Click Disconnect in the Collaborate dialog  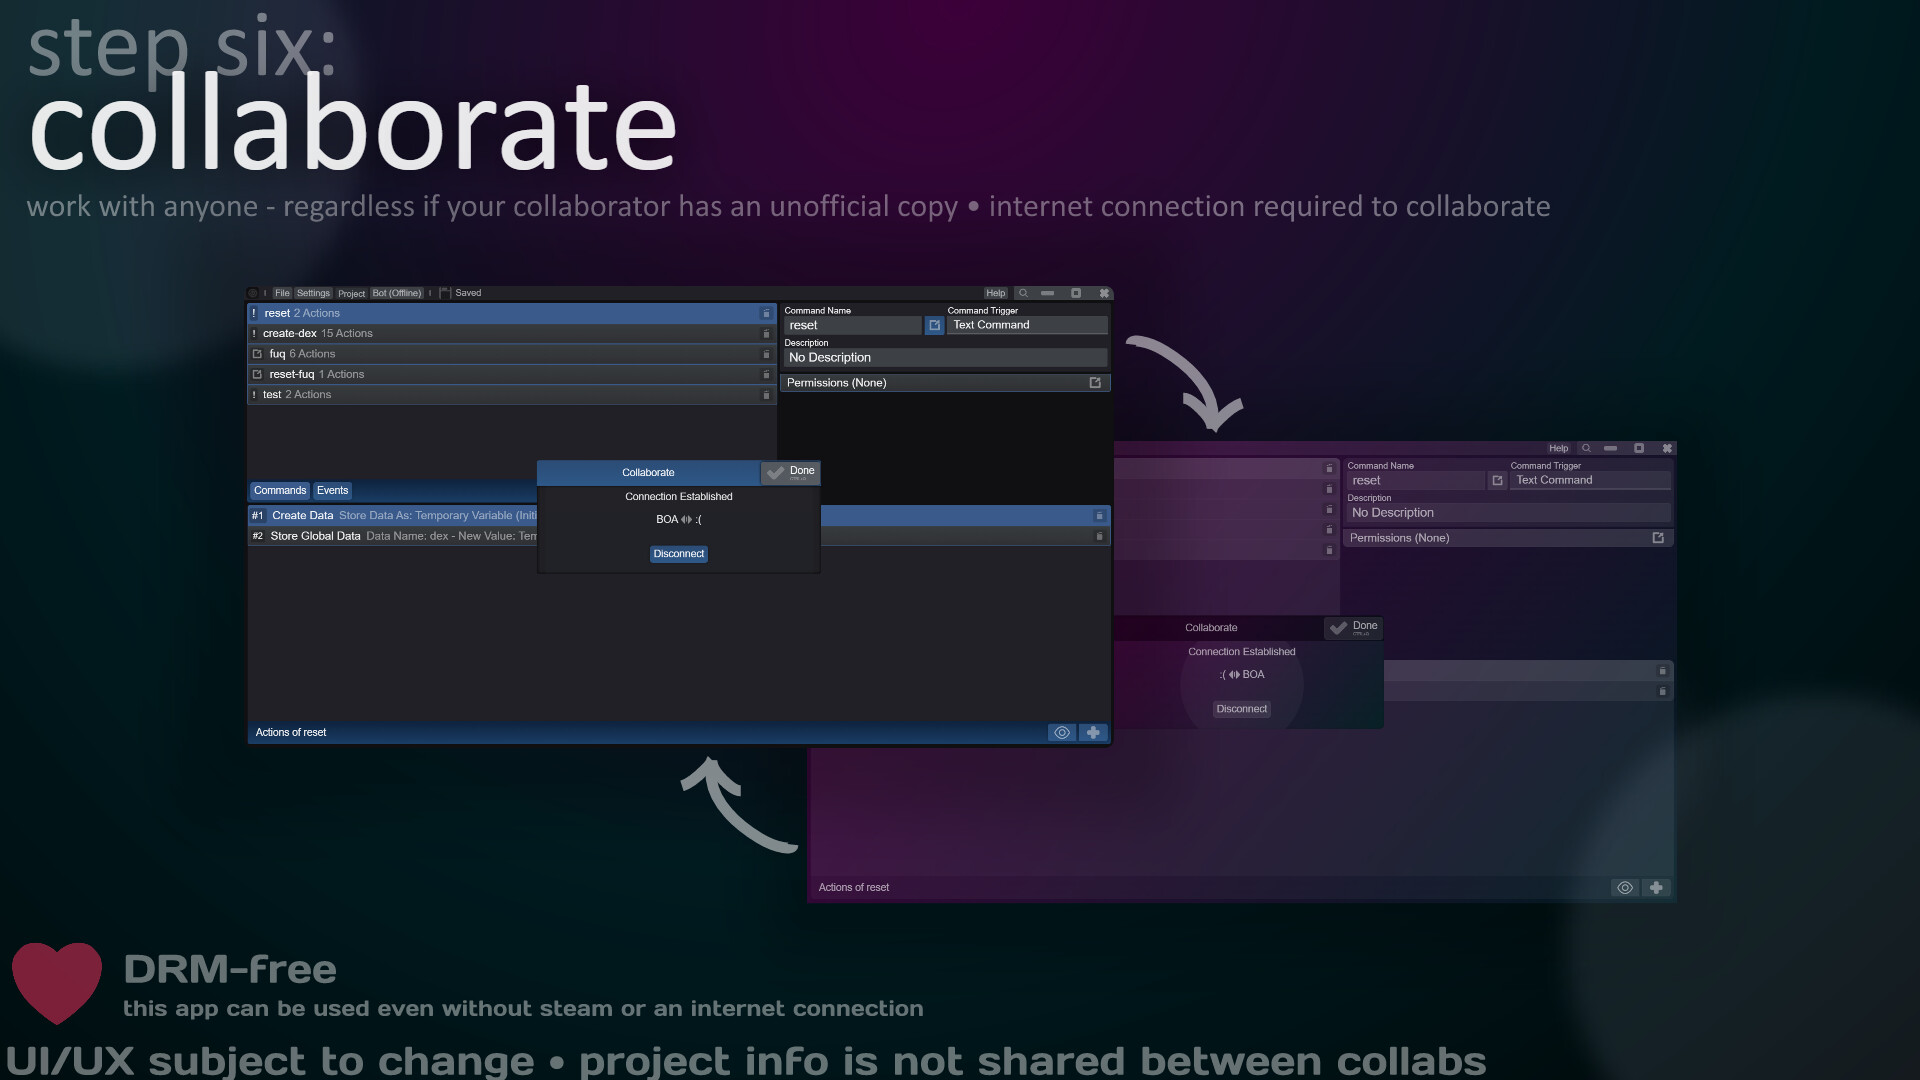(678, 553)
